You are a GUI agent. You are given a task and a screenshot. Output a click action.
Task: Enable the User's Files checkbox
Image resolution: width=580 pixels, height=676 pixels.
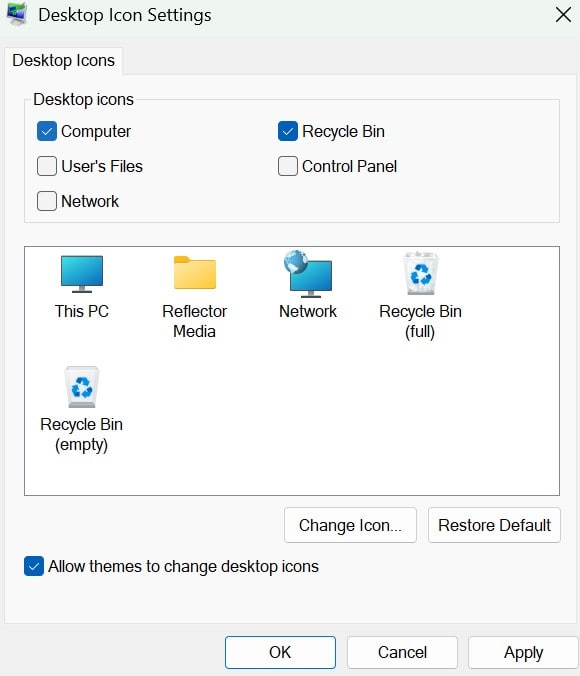click(x=47, y=166)
